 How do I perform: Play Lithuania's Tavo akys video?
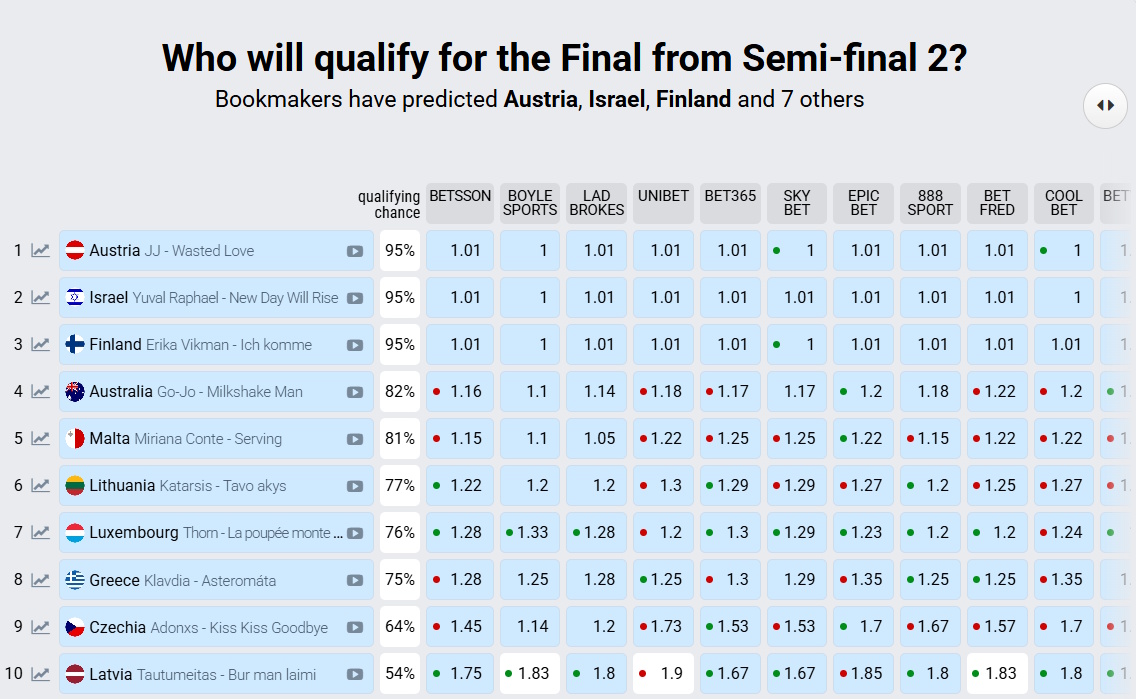355,486
